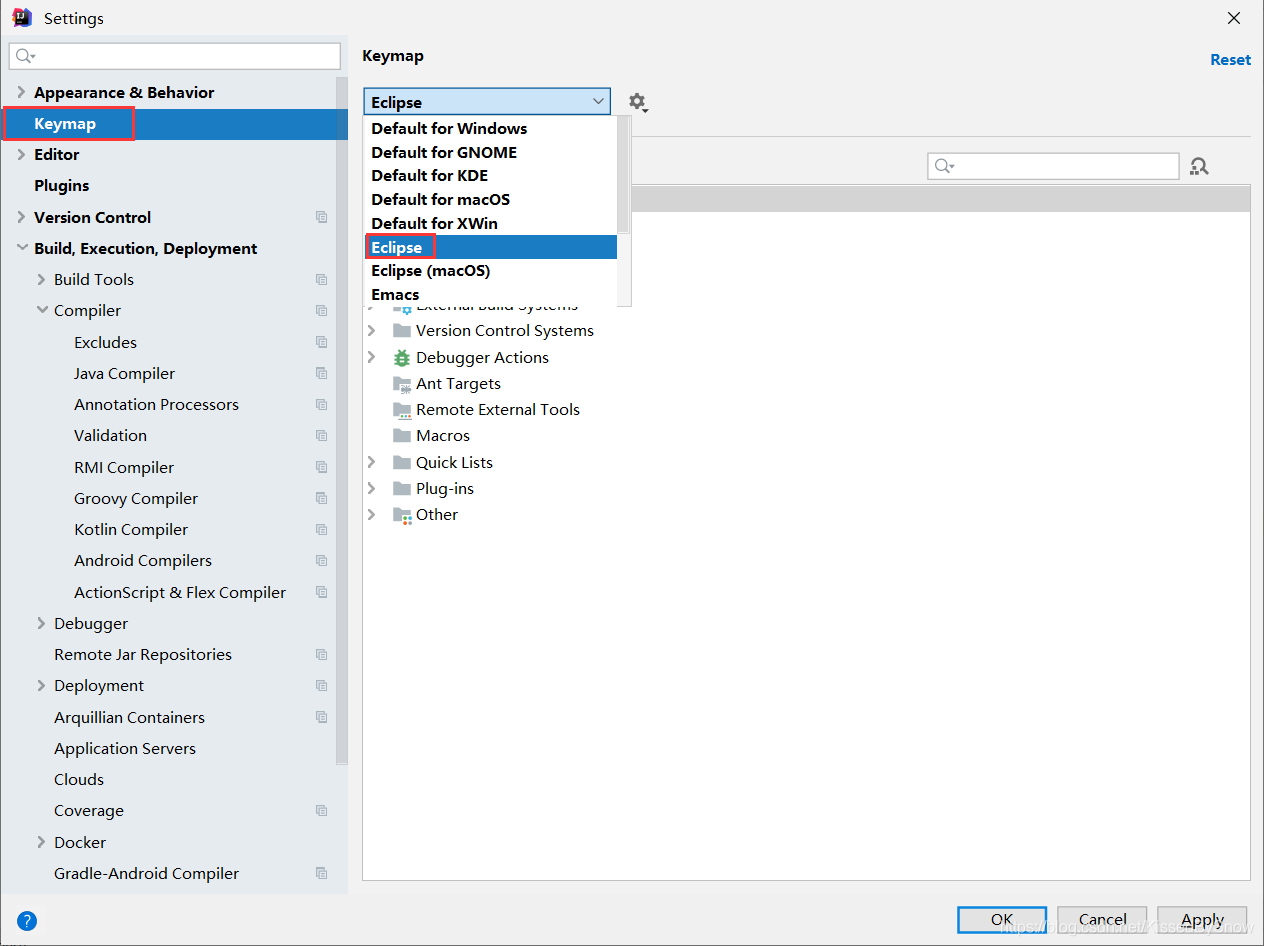Click project-level icon beside Deployment
The width and height of the screenshot is (1264, 946).
322,685
